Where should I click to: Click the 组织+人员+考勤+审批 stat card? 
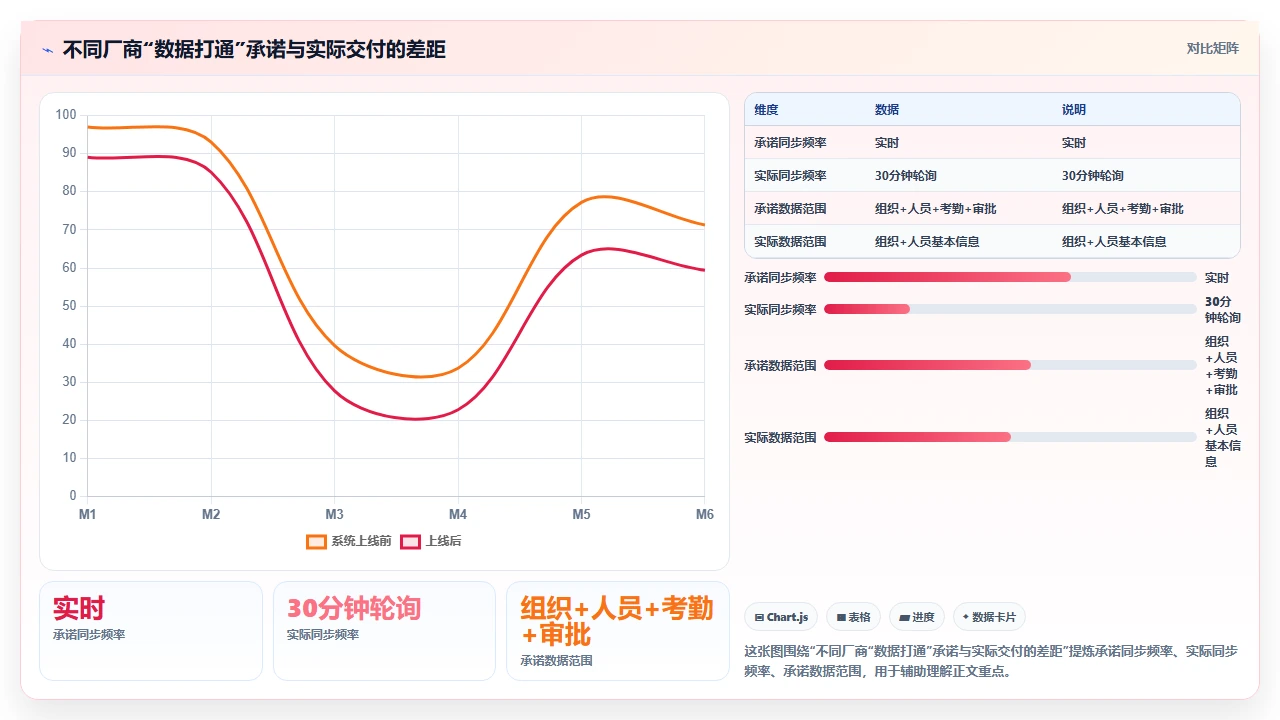click(618, 631)
